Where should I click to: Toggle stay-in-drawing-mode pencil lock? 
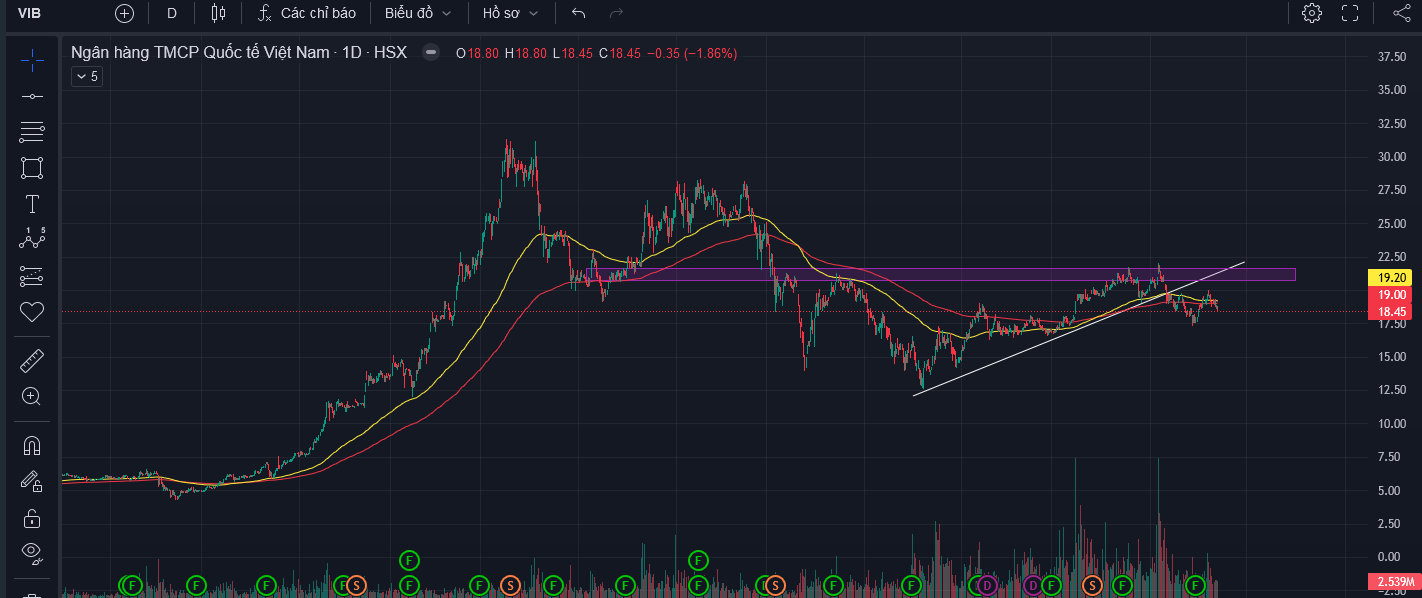click(x=32, y=481)
